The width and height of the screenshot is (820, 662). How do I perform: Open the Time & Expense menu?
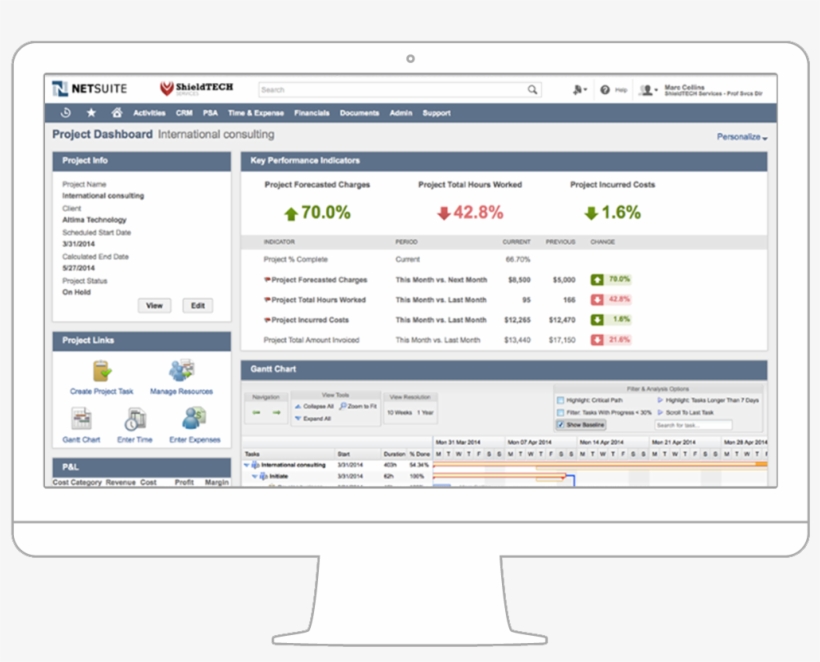pos(257,112)
